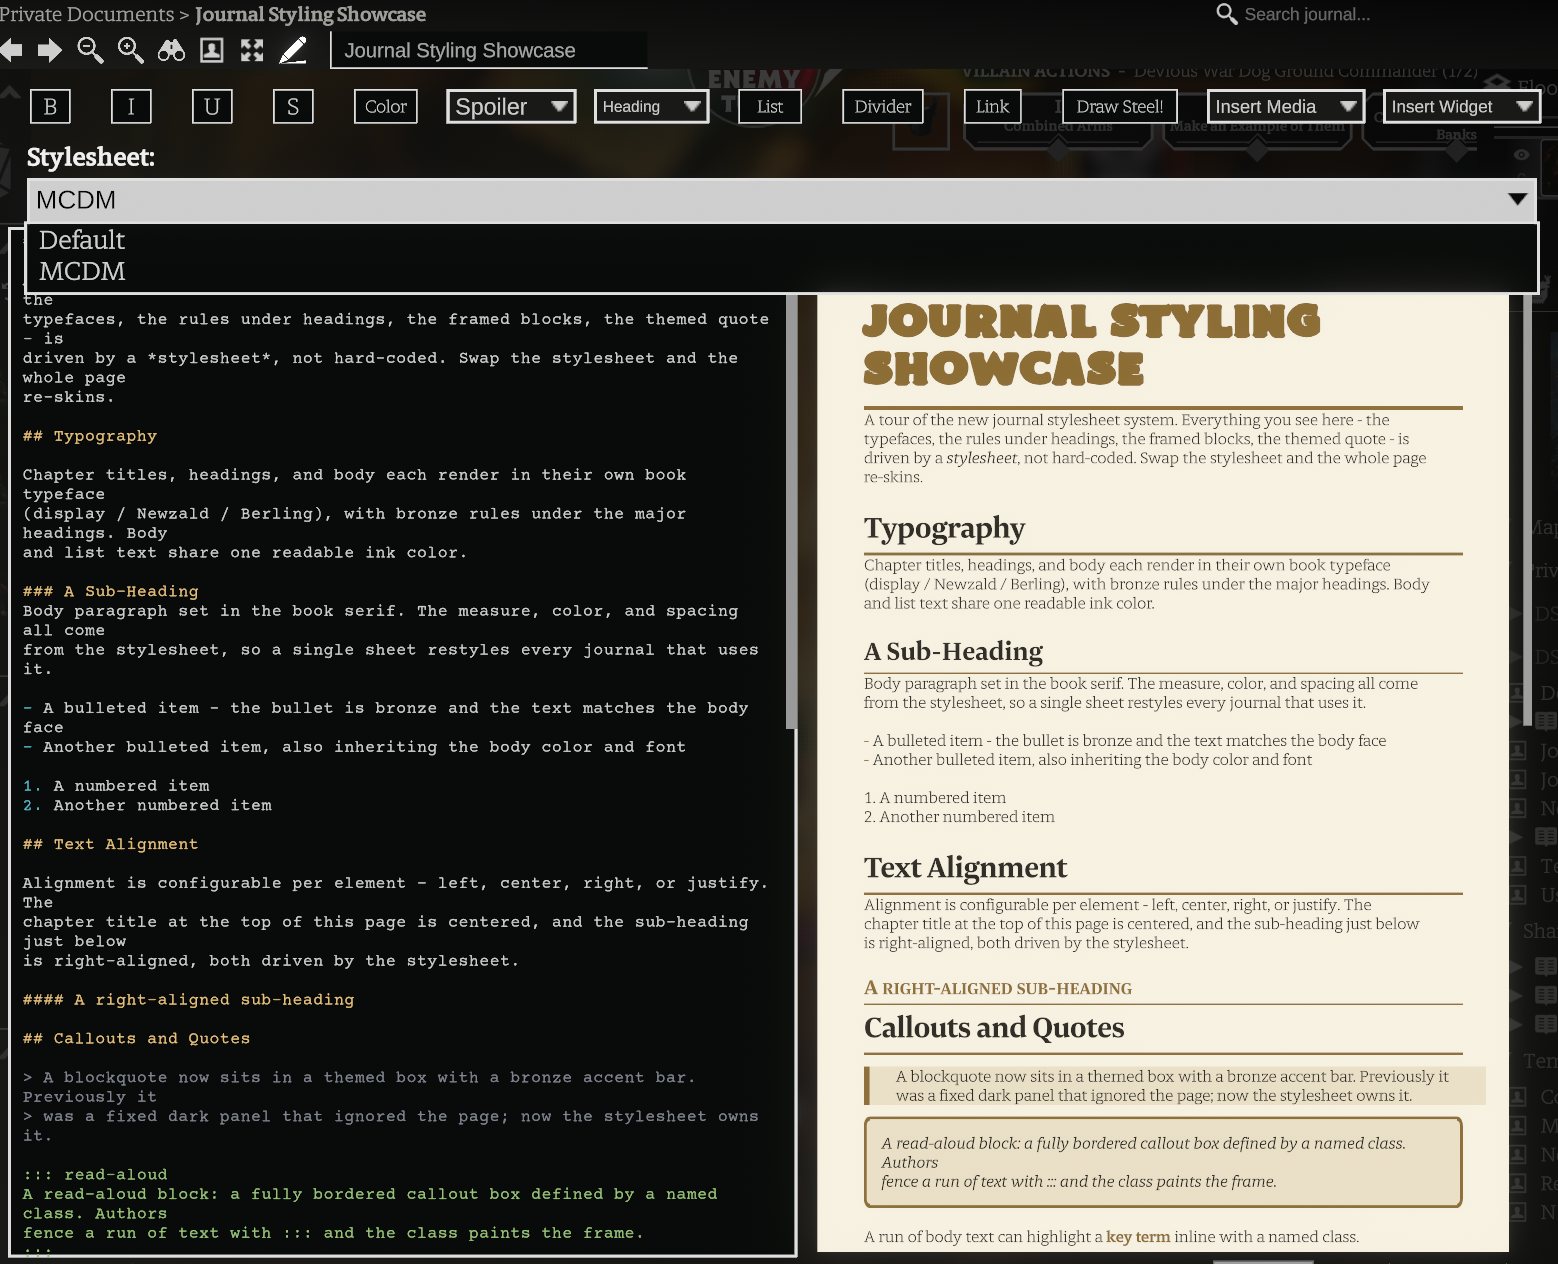Click the portrait share icon
The image size is (1558, 1264).
pos(212,50)
